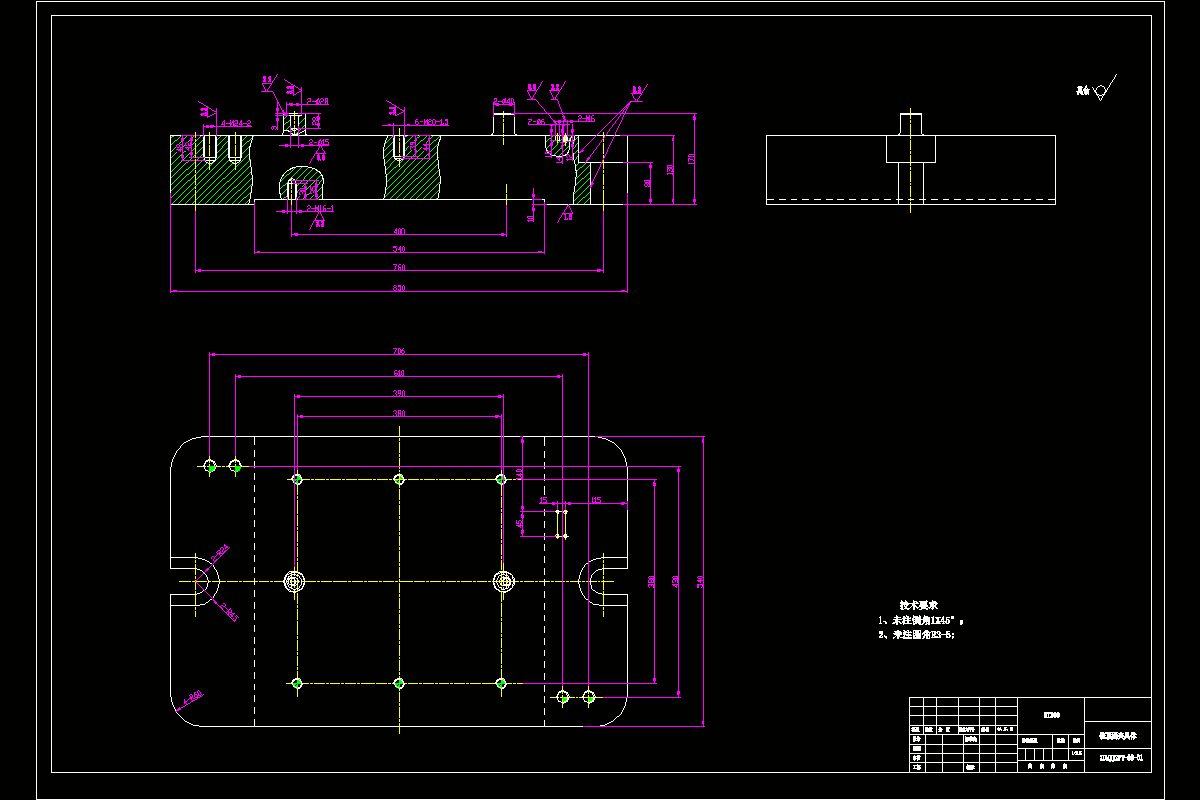Click technical requirement line 2 text
The height and width of the screenshot is (800, 1200).
click(917, 634)
